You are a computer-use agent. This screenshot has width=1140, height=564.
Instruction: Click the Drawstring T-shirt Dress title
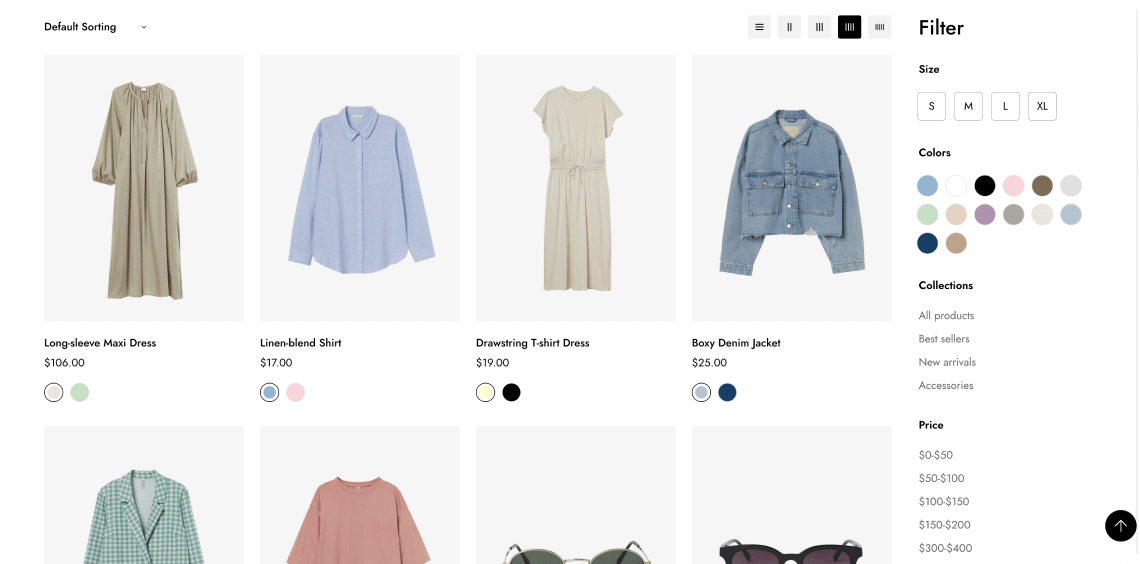coord(532,342)
